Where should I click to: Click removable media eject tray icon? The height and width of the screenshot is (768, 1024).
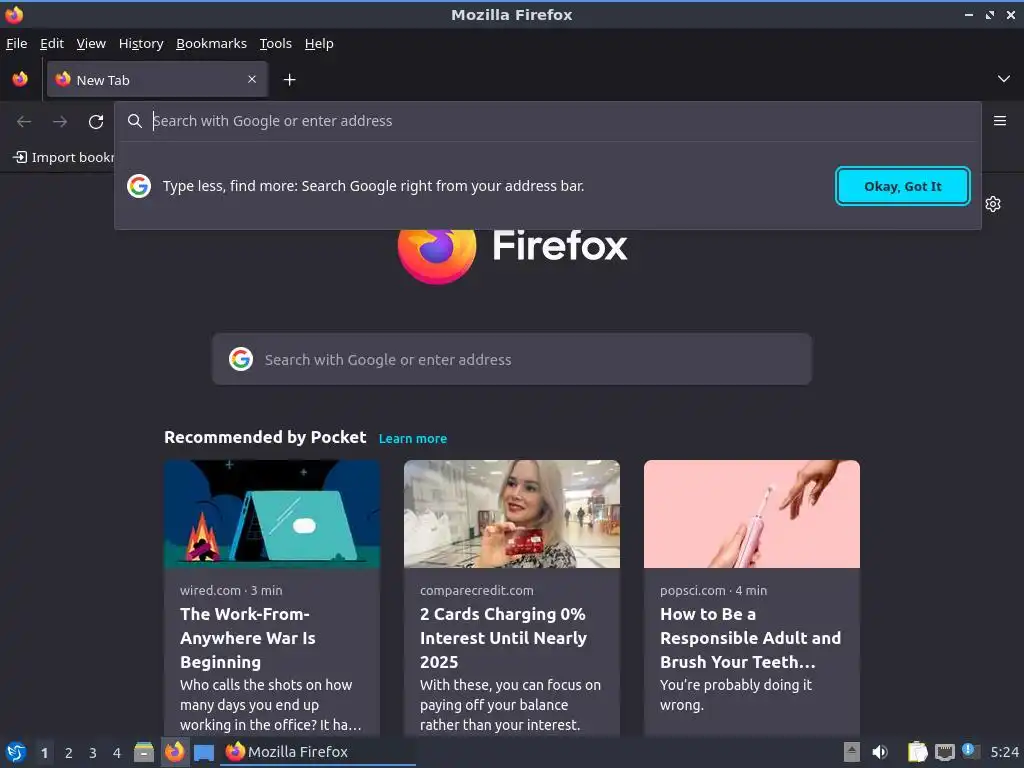click(x=852, y=752)
